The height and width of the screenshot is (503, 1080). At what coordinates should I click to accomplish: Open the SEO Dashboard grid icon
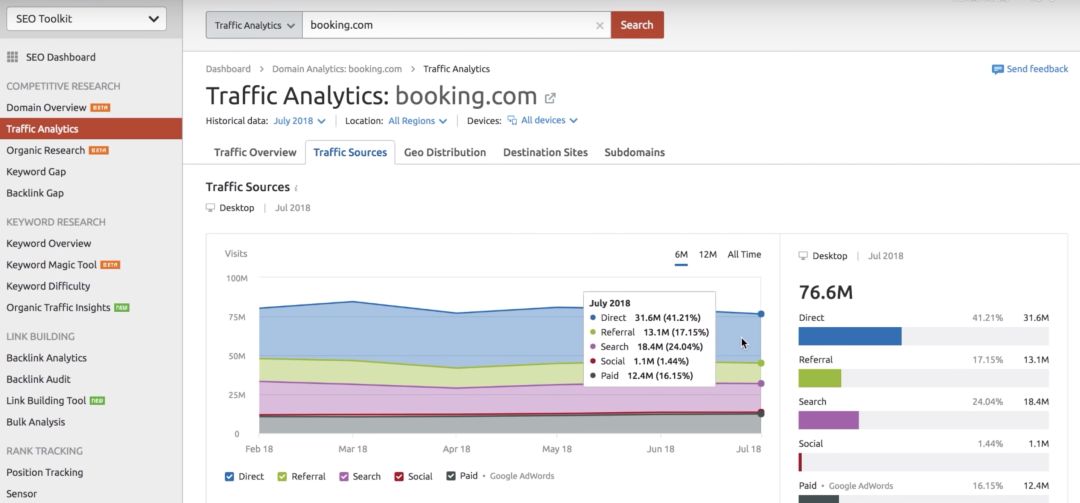click(x=12, y=57)
